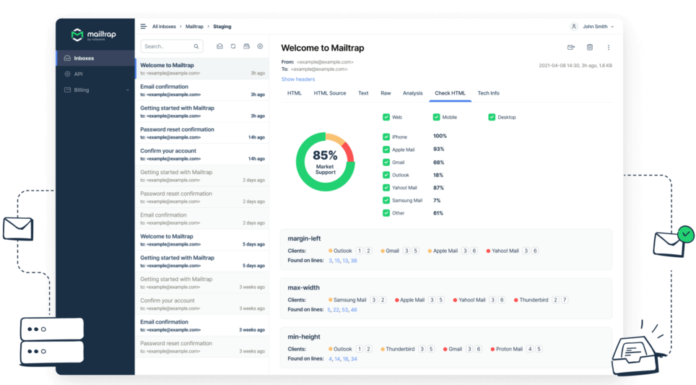Select the first Welcome to Mailtrap email
This screenshot has width=696, height=385.
[202, 69]
